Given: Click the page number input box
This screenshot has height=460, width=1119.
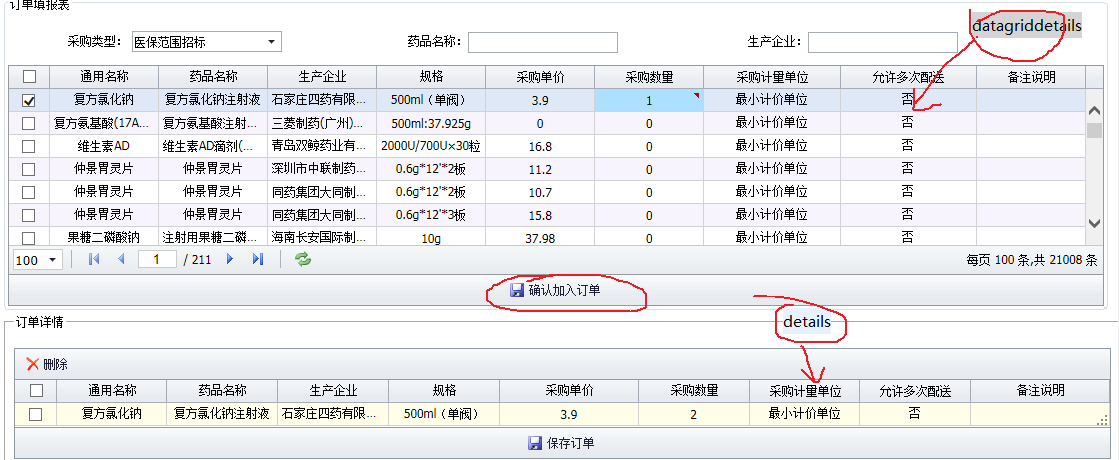Looking at the screenshot, I should click(x=157, y=259).
